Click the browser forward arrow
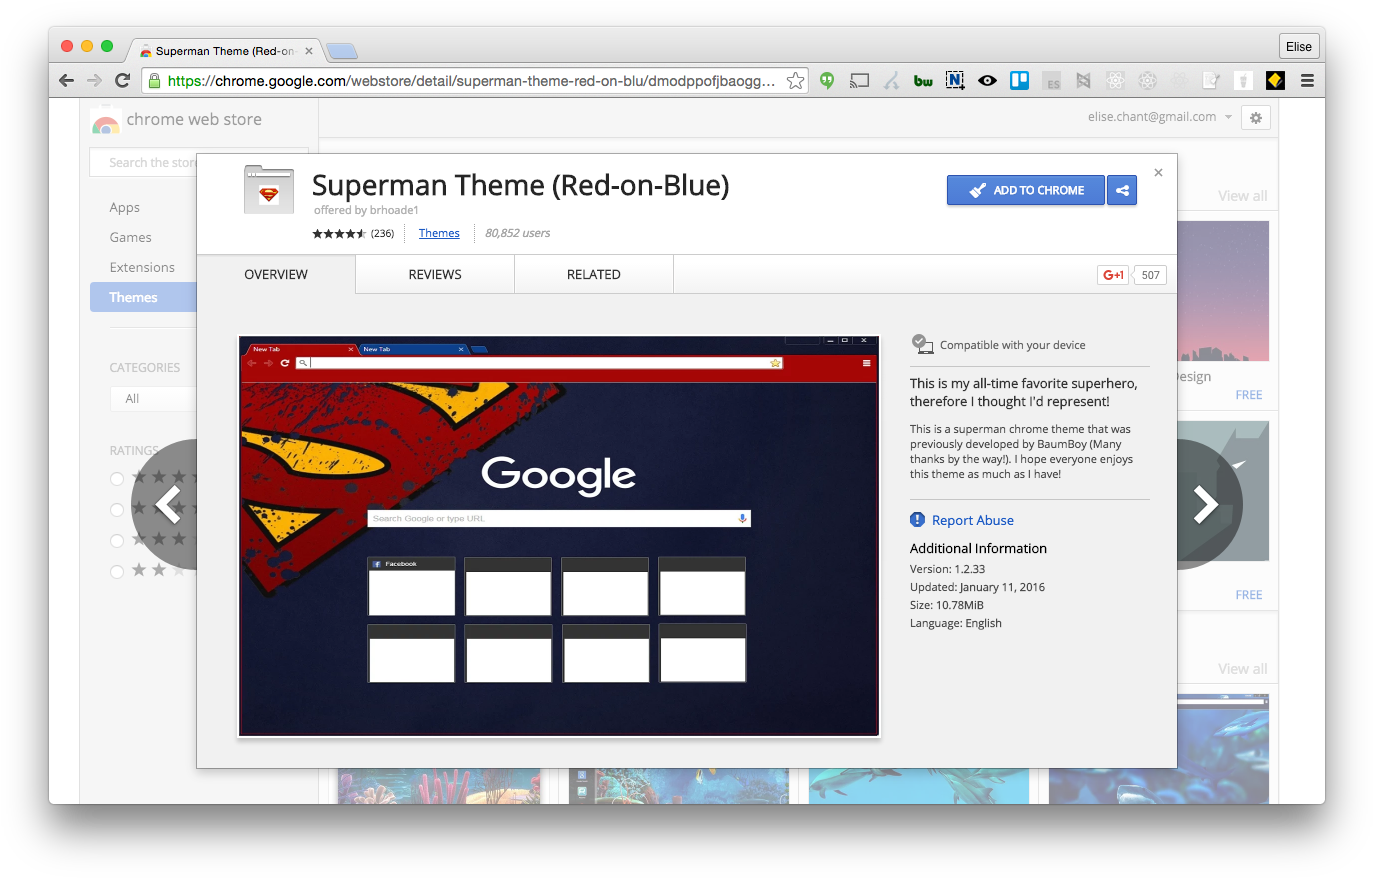This screenshot has height=878, width=1373. [94, 81]
